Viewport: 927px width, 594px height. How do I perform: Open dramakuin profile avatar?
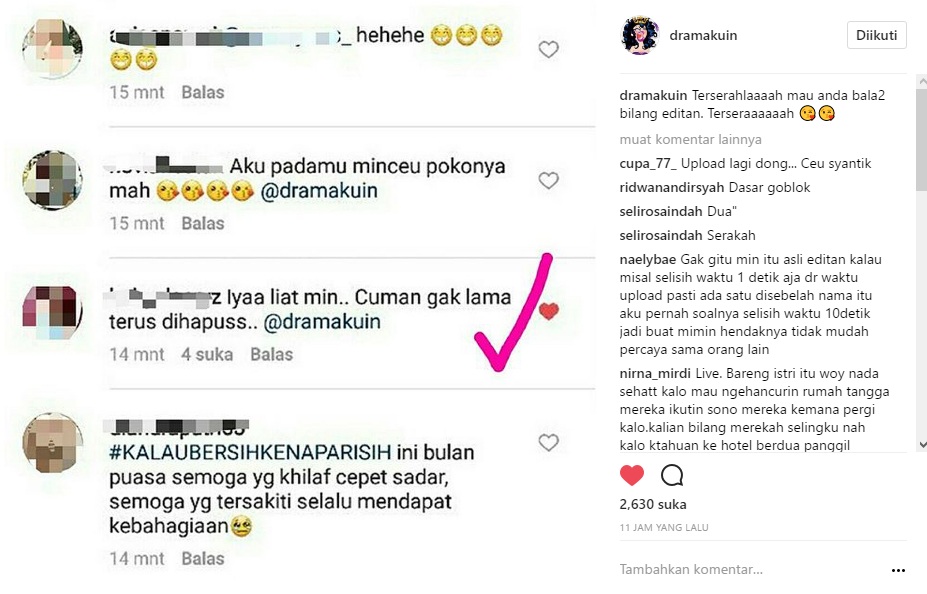(x=640, y=35)
